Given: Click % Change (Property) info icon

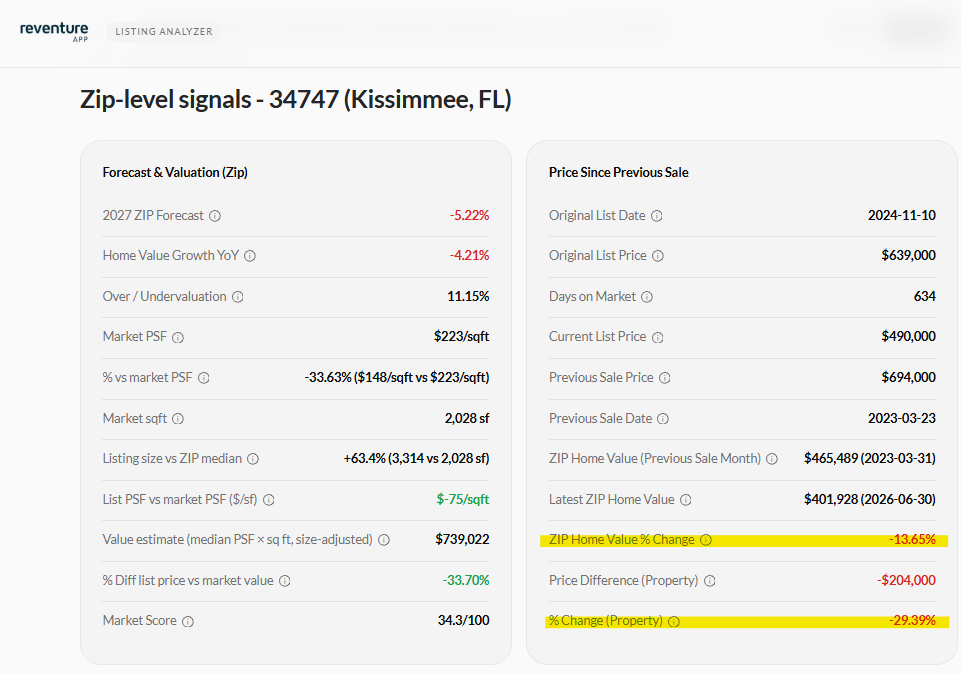Looking at the screenshot, I should (x=674, y=621).
